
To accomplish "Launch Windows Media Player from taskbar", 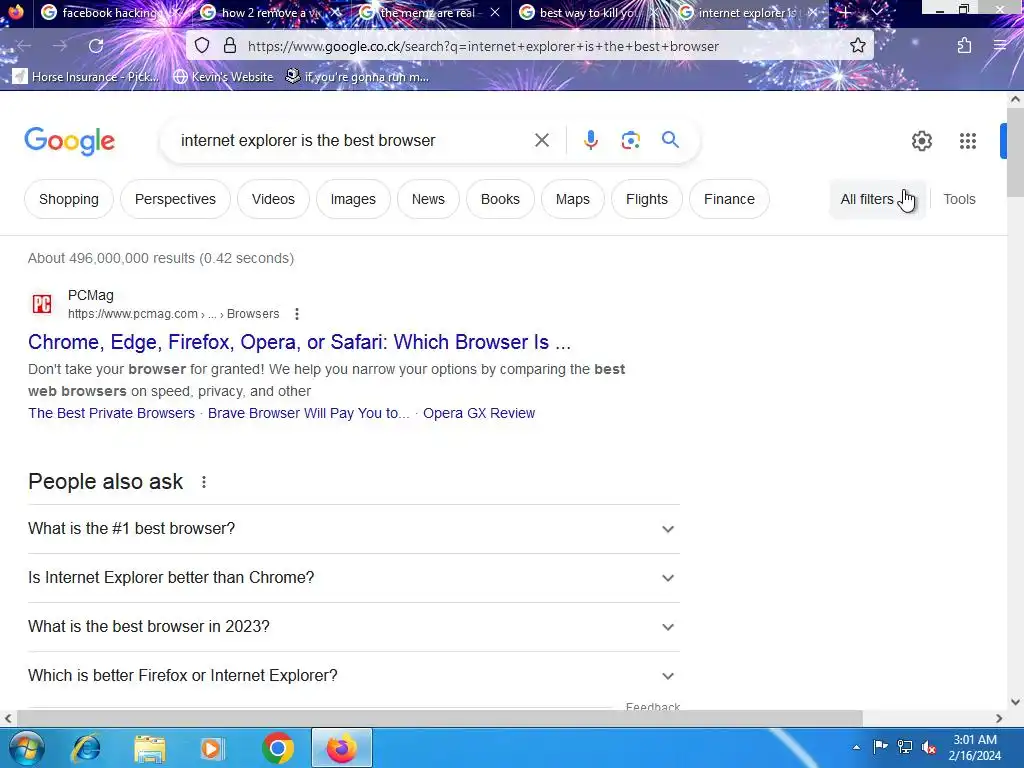I will coord(212,748).
